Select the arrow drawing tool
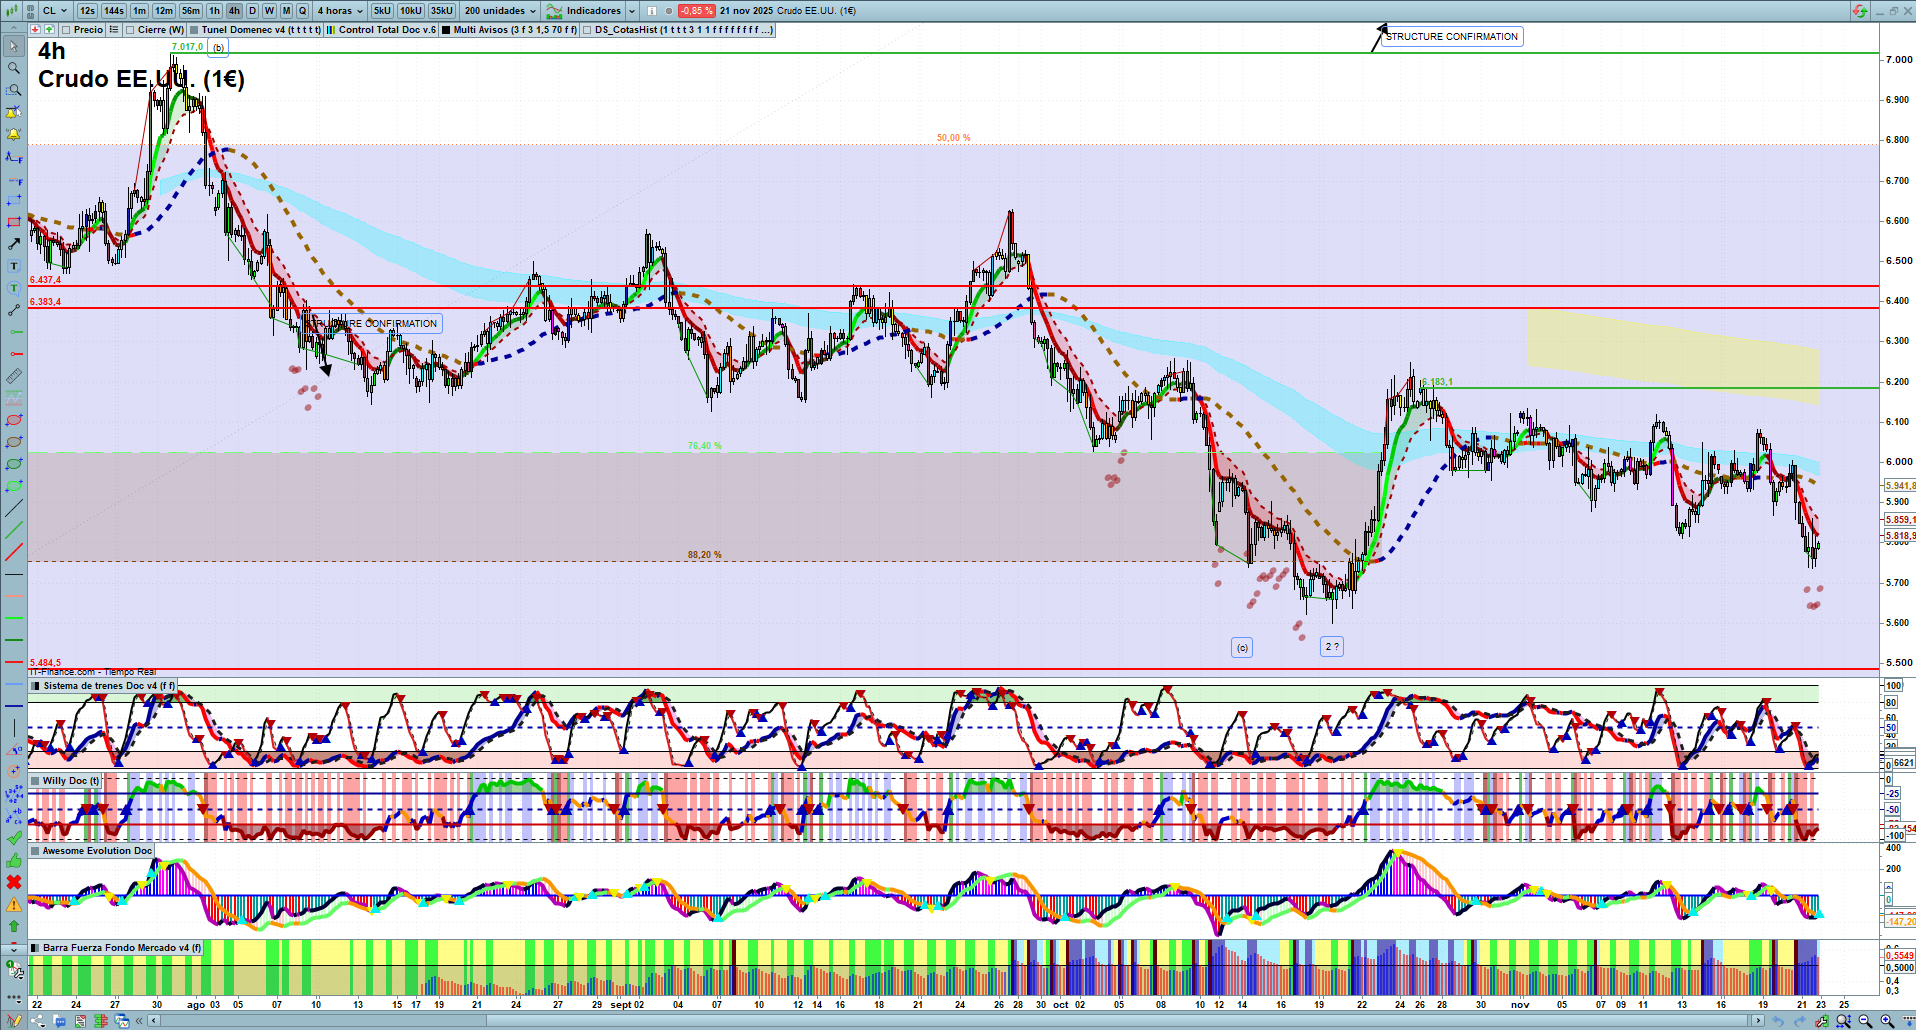Viewport: 1916px width, 1030px height. [x=14, y=244]
